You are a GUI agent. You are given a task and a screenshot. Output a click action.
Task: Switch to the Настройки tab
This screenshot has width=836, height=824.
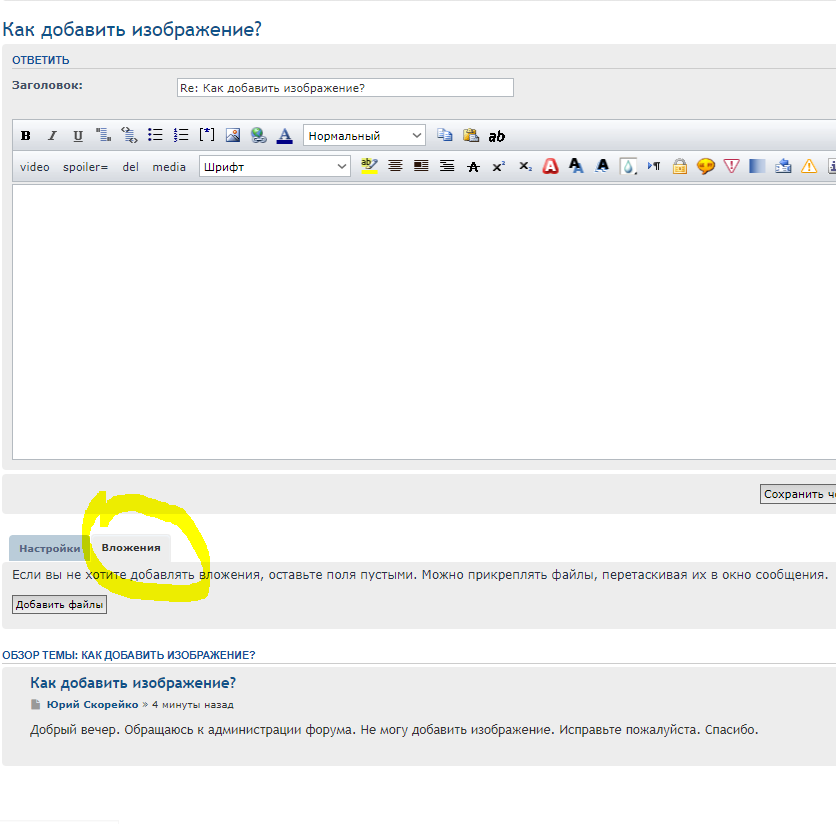tap(49, 548)
